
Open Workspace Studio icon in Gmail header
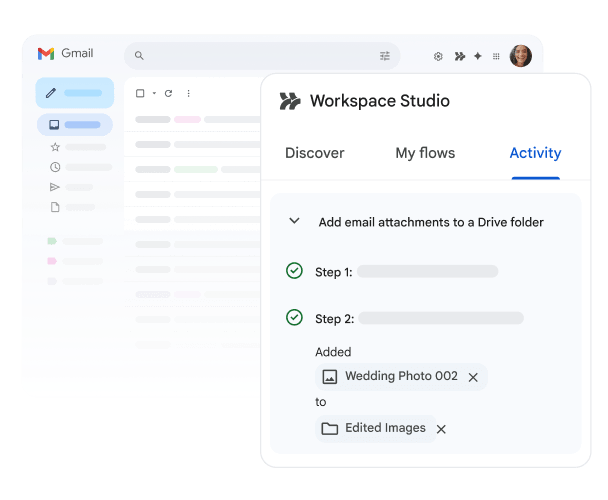(459, 57)
